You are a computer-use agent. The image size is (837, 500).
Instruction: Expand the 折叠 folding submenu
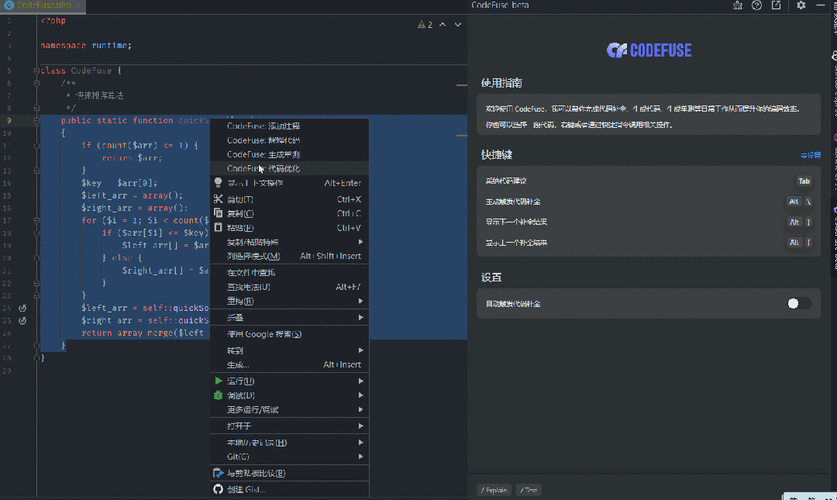click(x=289, y=318)
